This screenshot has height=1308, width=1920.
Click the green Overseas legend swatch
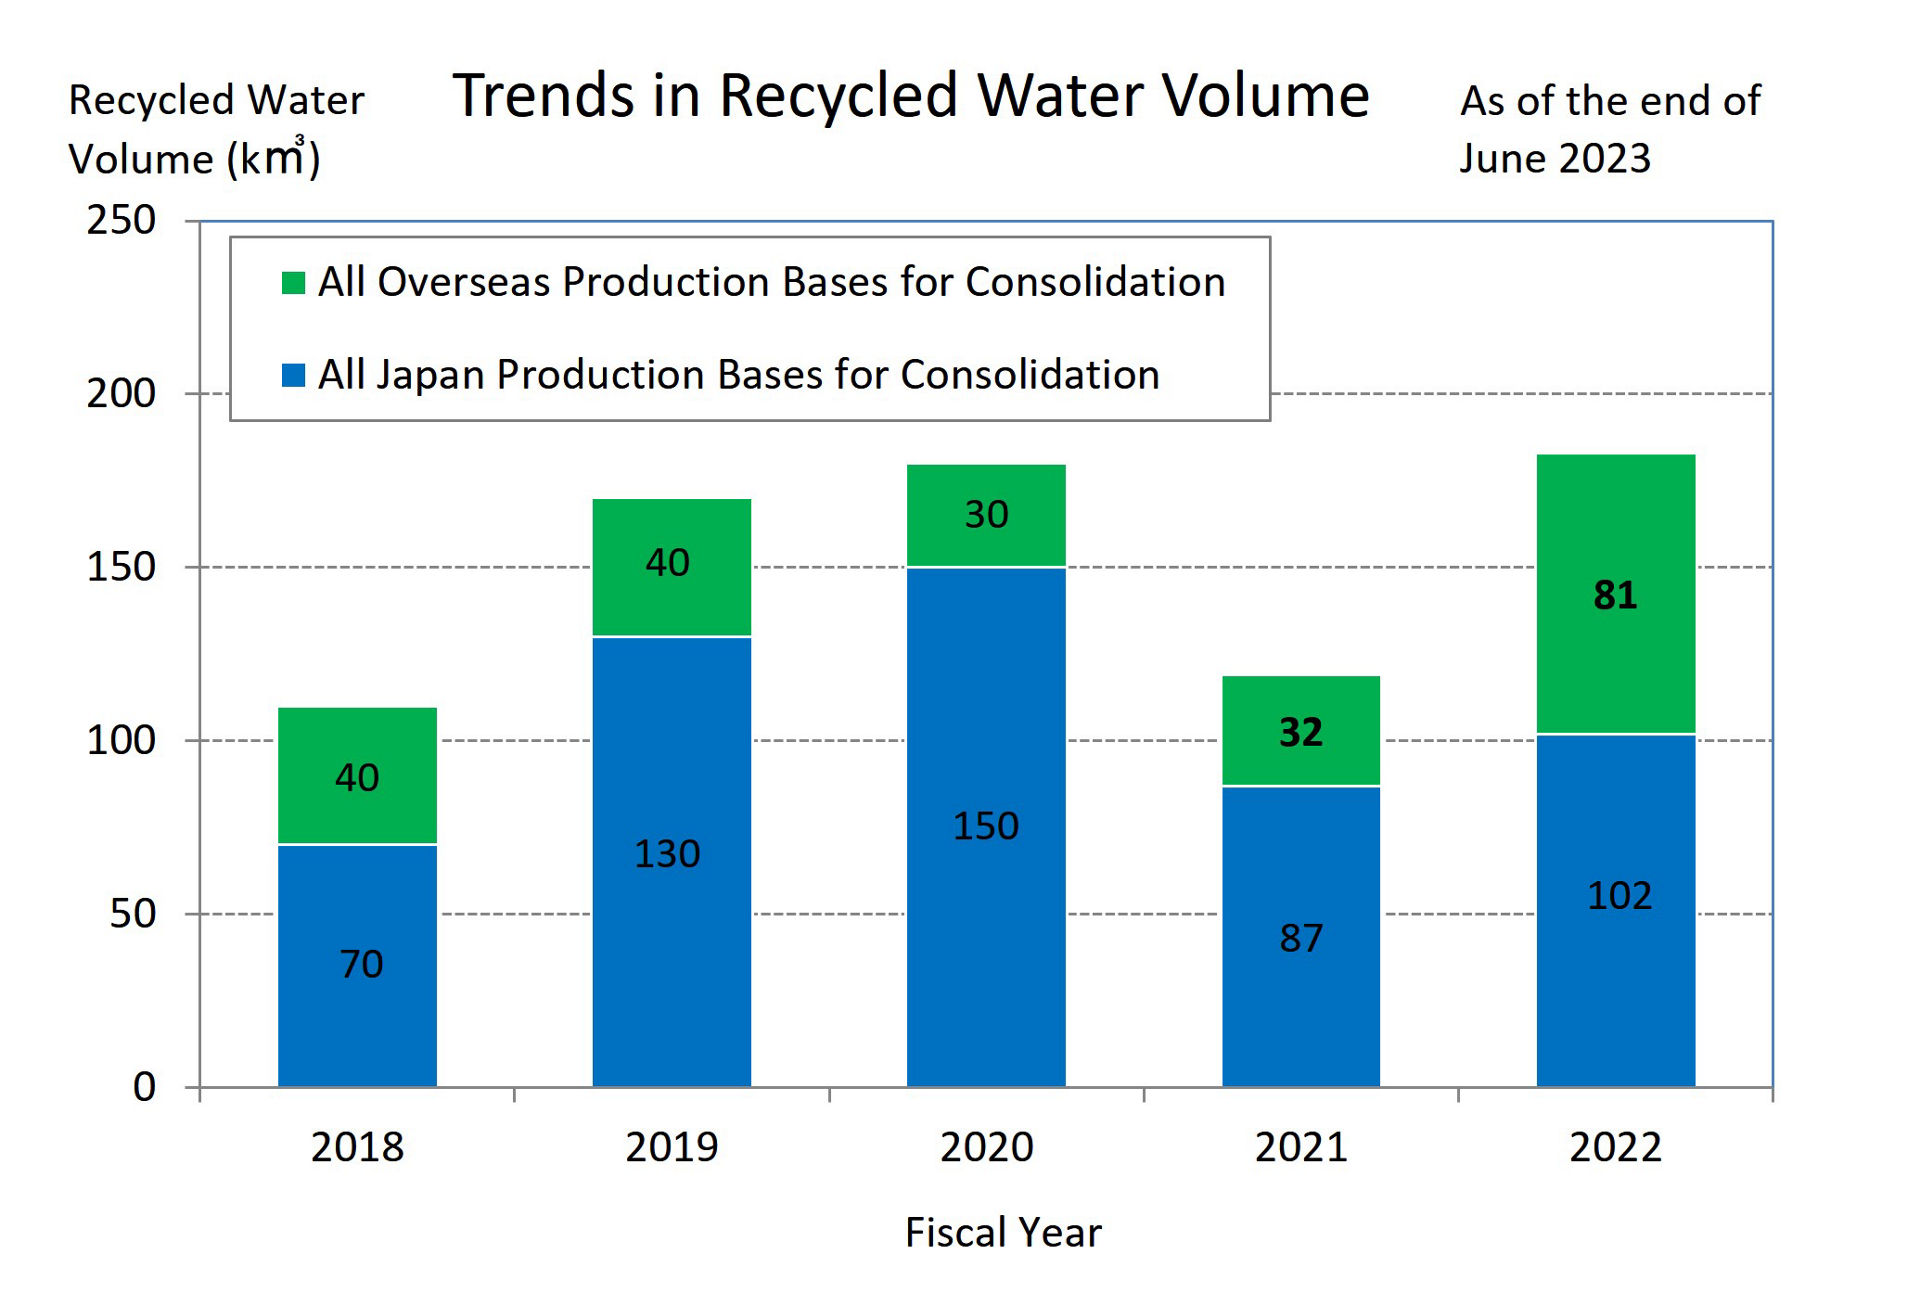pos(293,283)
